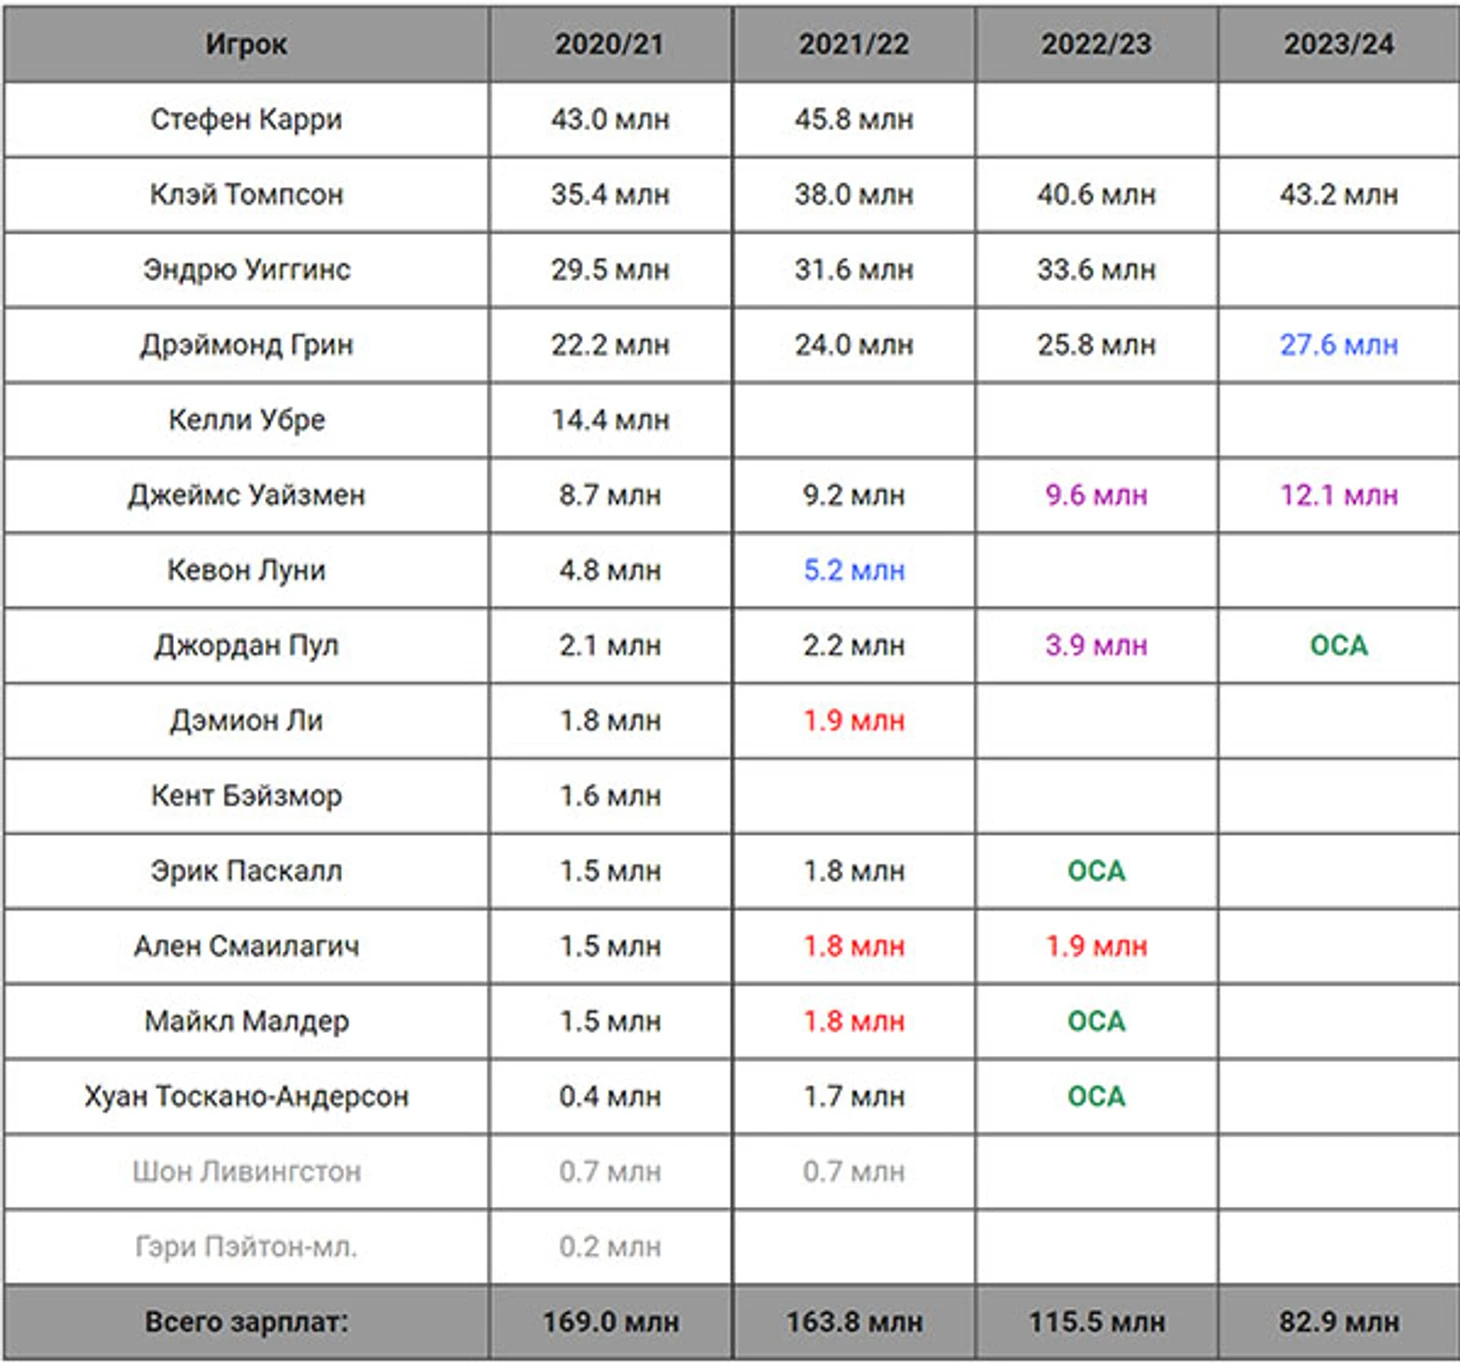Screen dimensions: 1460x1363
Task: Select Эндрю Уиггинс name cell
Action: pos(246,269)
